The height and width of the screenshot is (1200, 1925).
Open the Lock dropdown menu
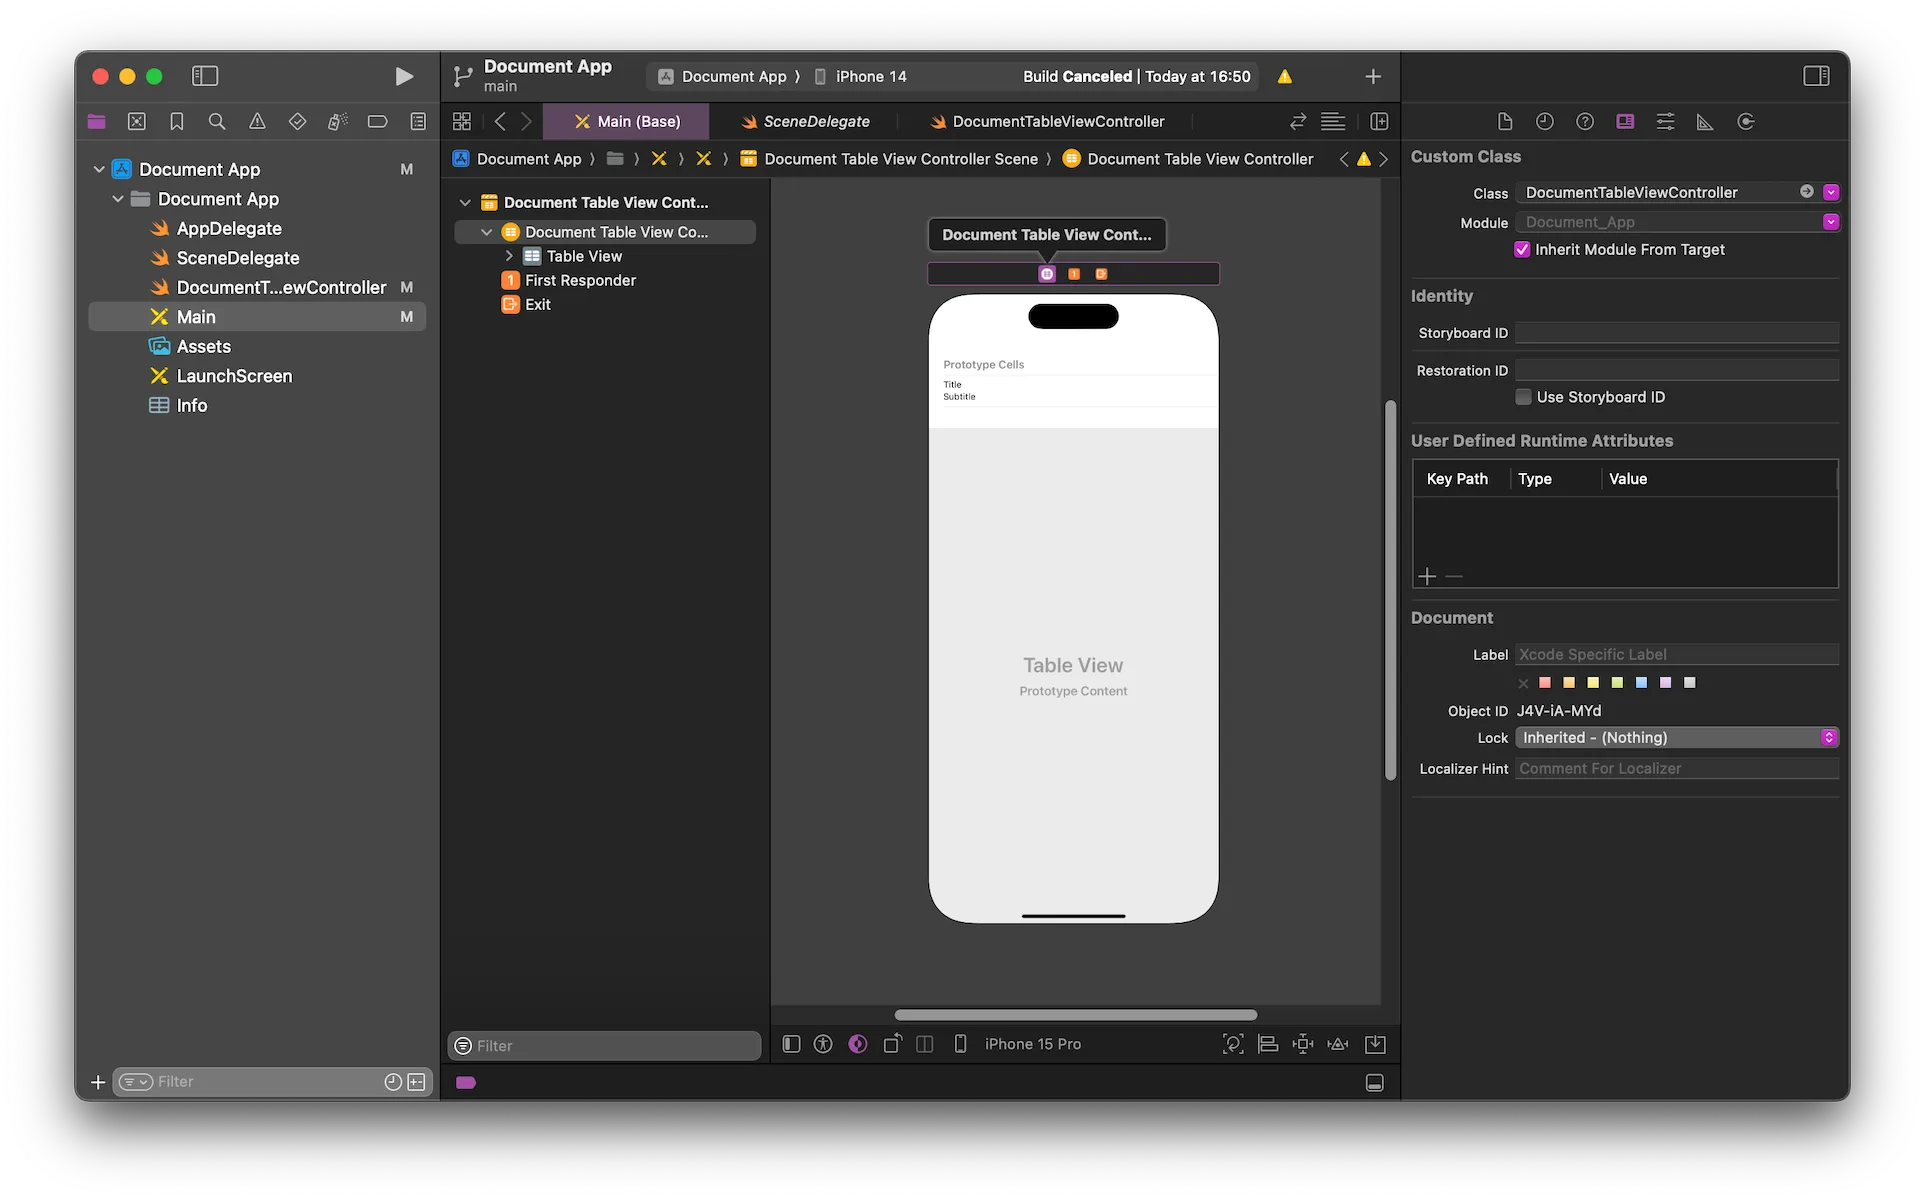point(1676,738)
